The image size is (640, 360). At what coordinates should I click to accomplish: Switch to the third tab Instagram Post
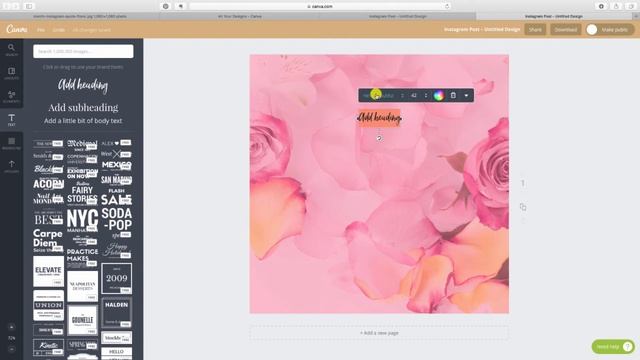[397, 16]
